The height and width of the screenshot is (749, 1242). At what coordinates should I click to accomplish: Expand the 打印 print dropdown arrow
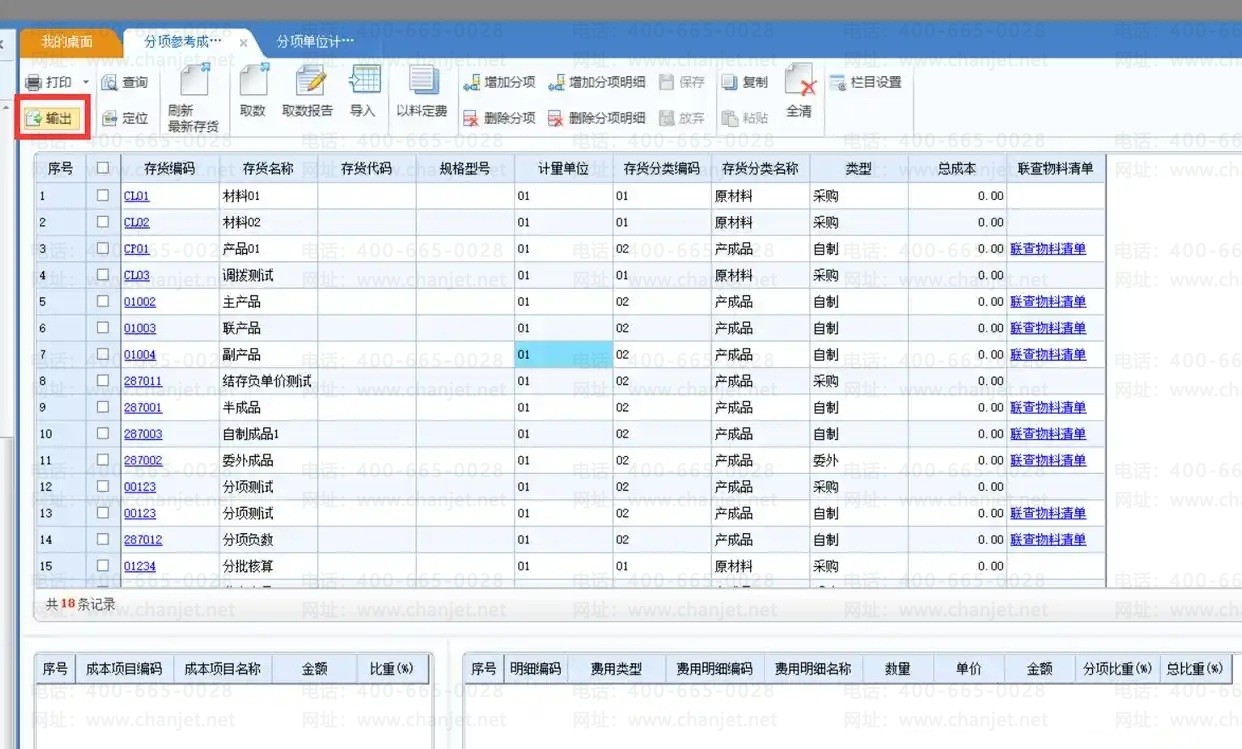(86, 83)
